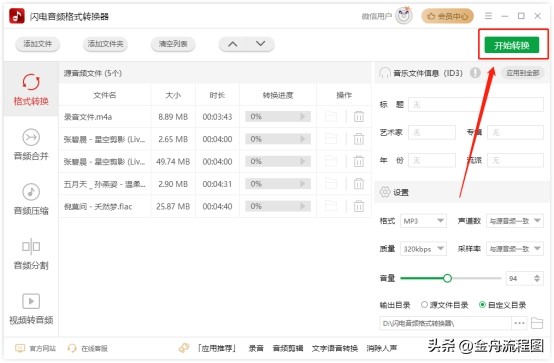Open the 音频剪辑 app link

tap(288, 349)
